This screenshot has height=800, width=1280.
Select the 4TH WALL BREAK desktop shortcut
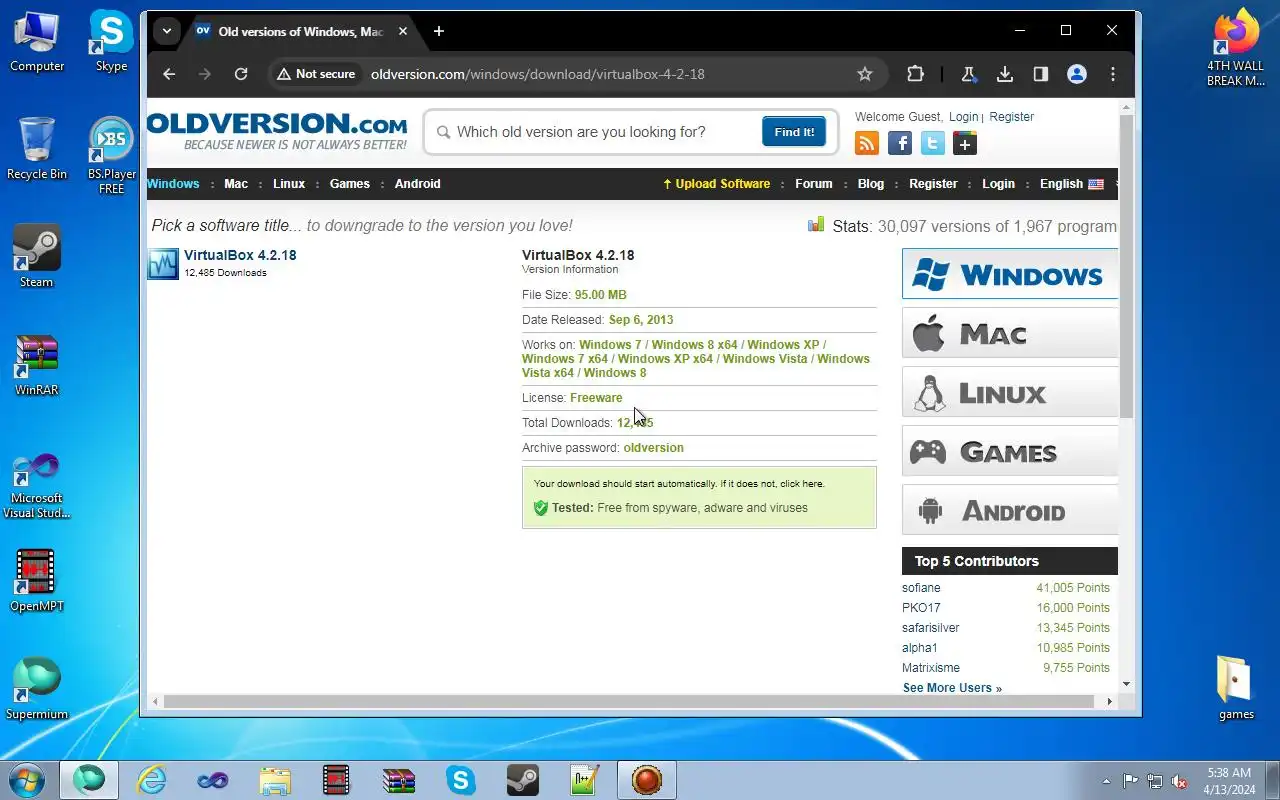[1236, 48]
